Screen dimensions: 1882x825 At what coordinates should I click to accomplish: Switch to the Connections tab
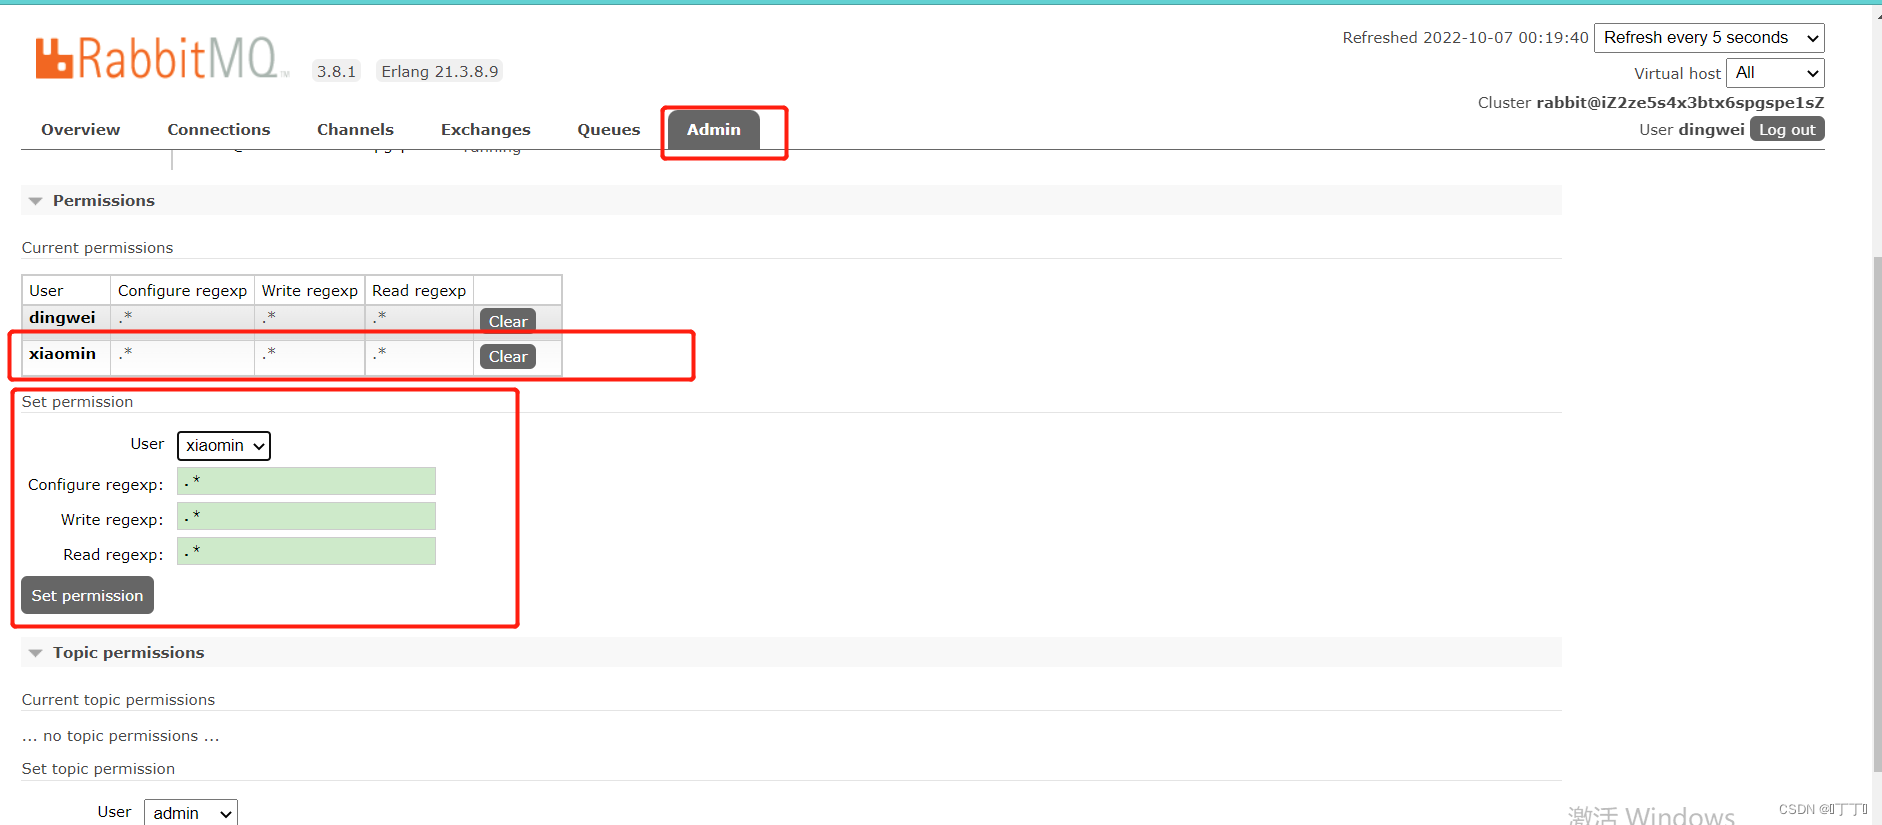[218, 130]
